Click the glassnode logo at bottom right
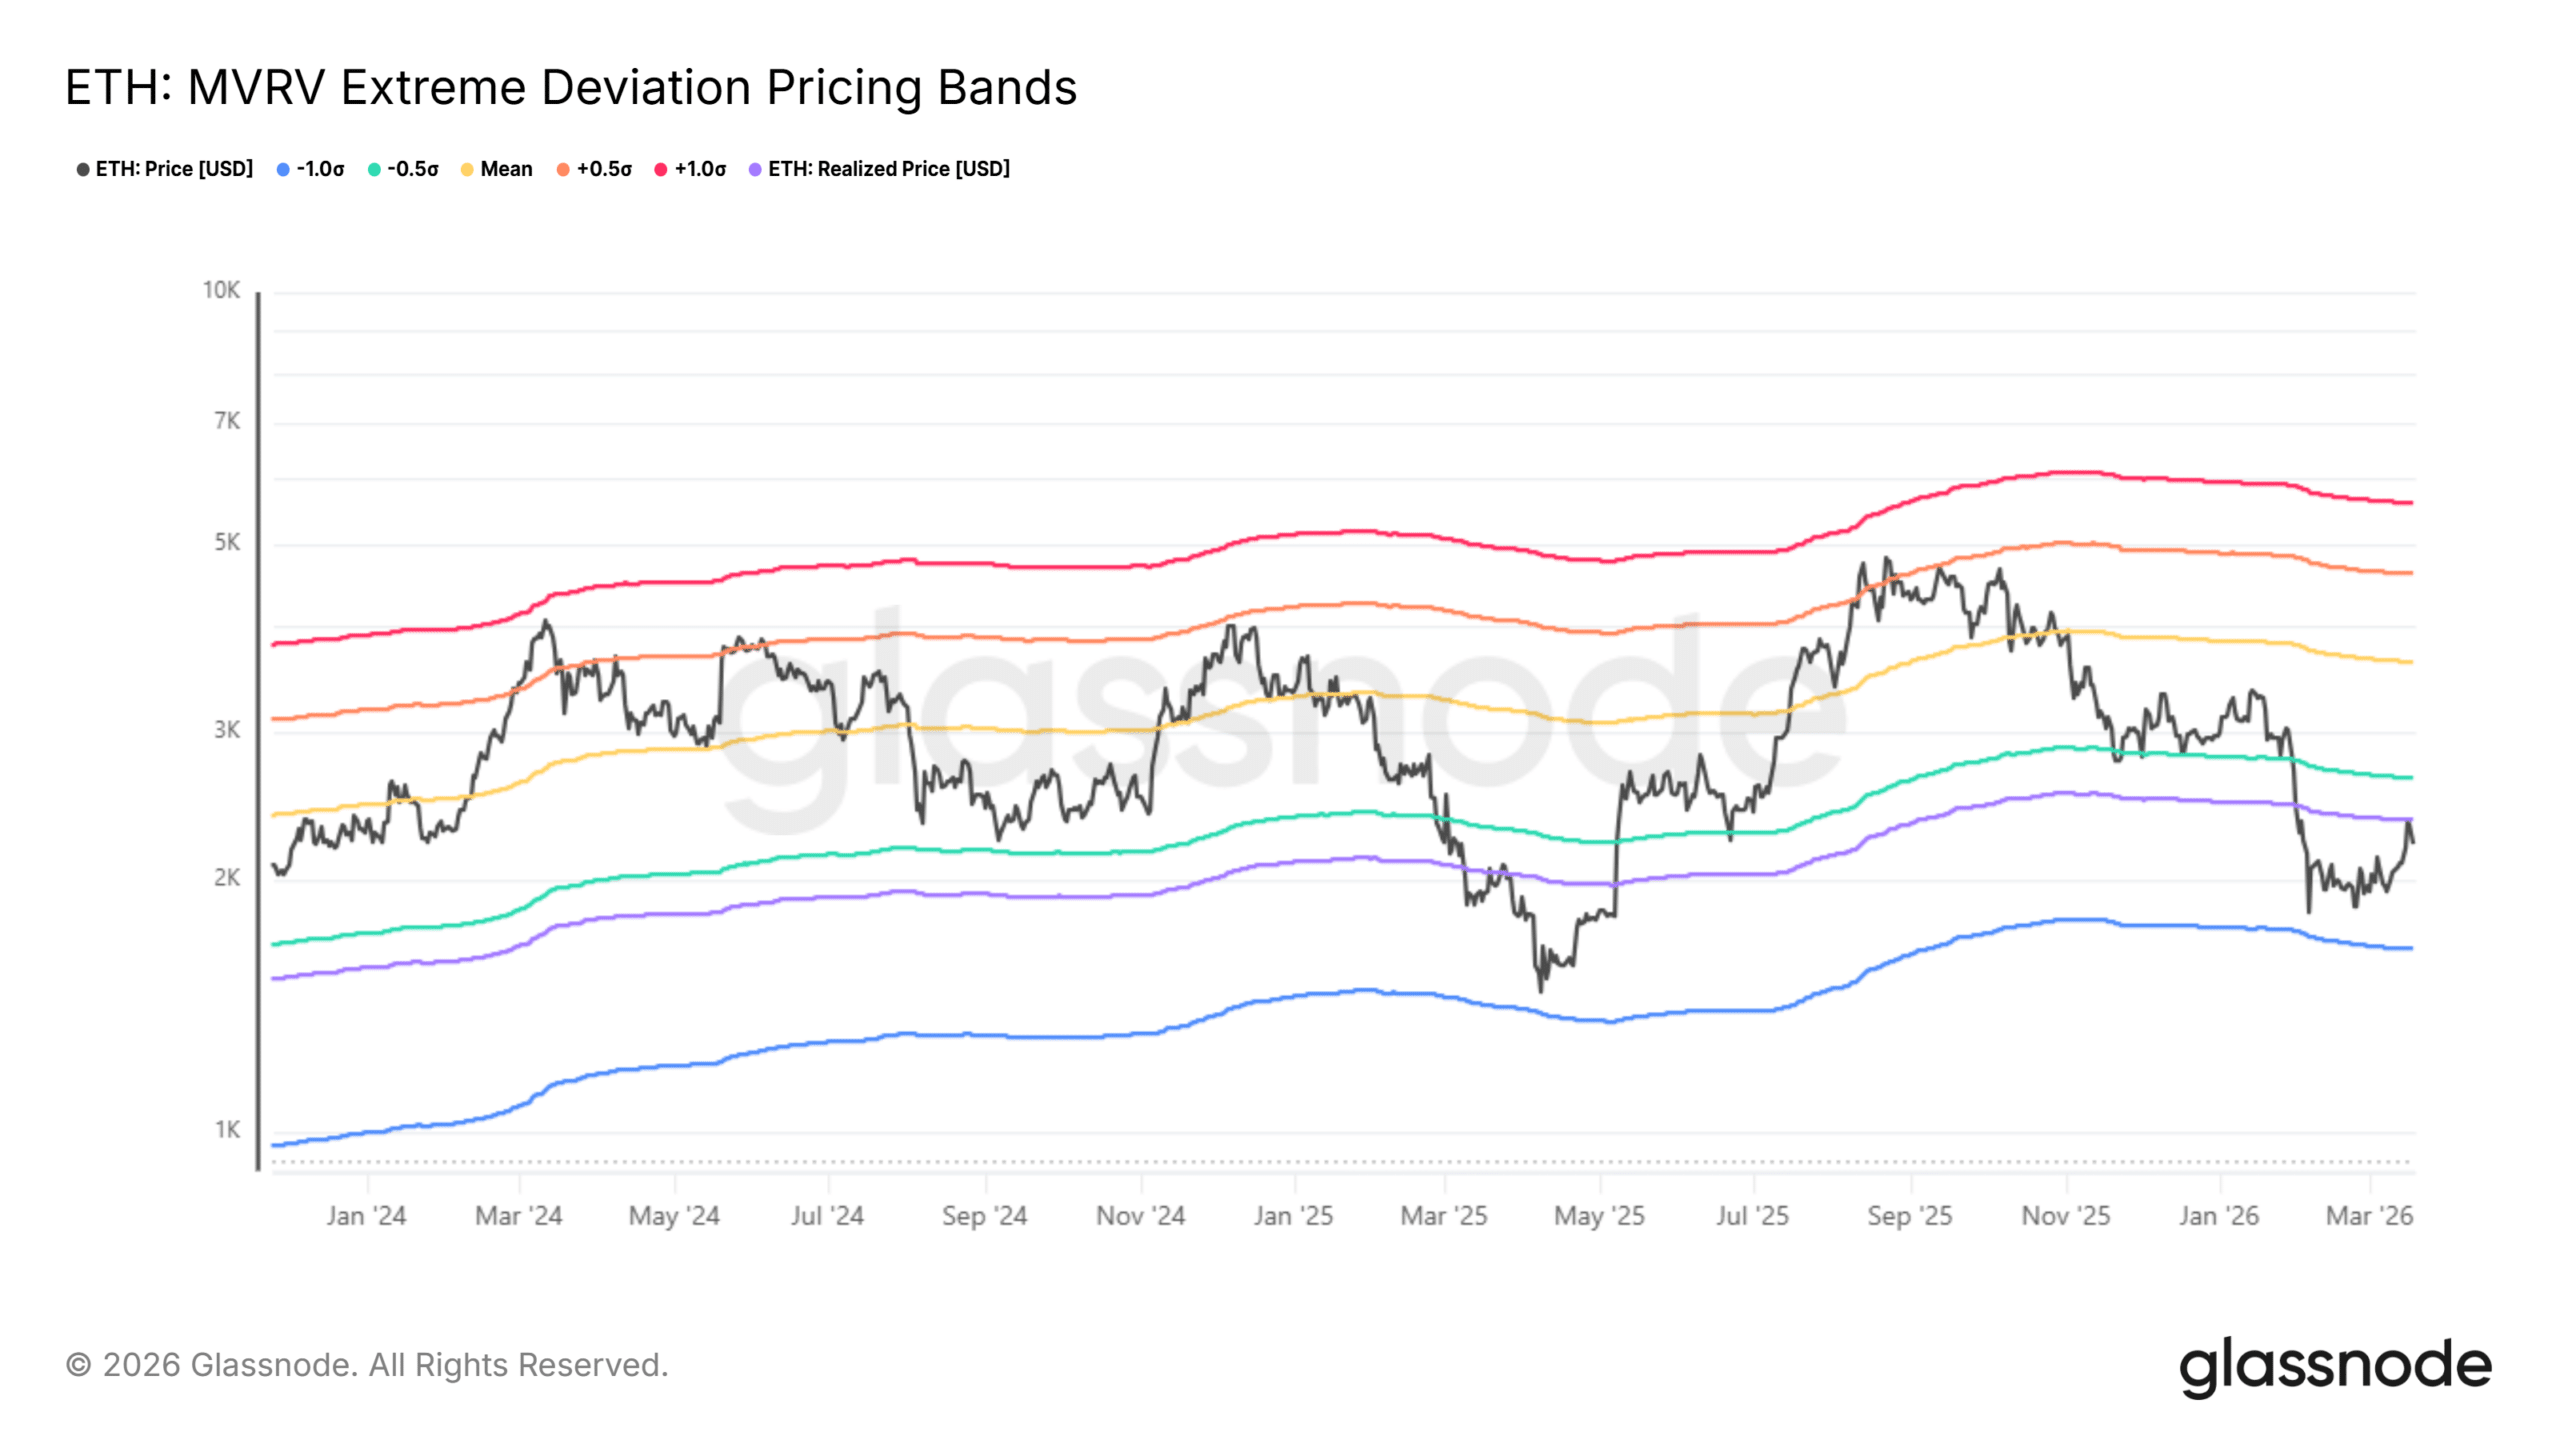This screenshot has width=2560, height=1440. coord(2334,1366)
